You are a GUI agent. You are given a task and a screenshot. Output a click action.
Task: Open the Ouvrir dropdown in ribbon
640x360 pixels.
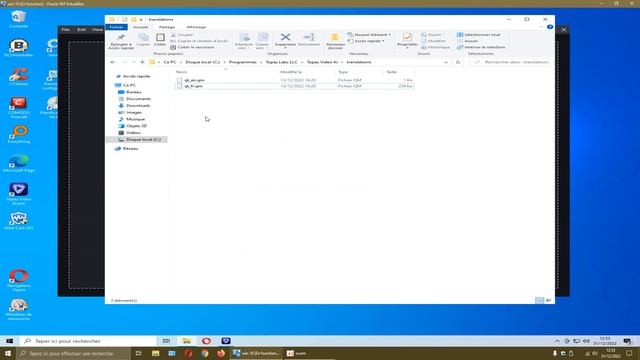pyautogui.click(x=433, y=35)
